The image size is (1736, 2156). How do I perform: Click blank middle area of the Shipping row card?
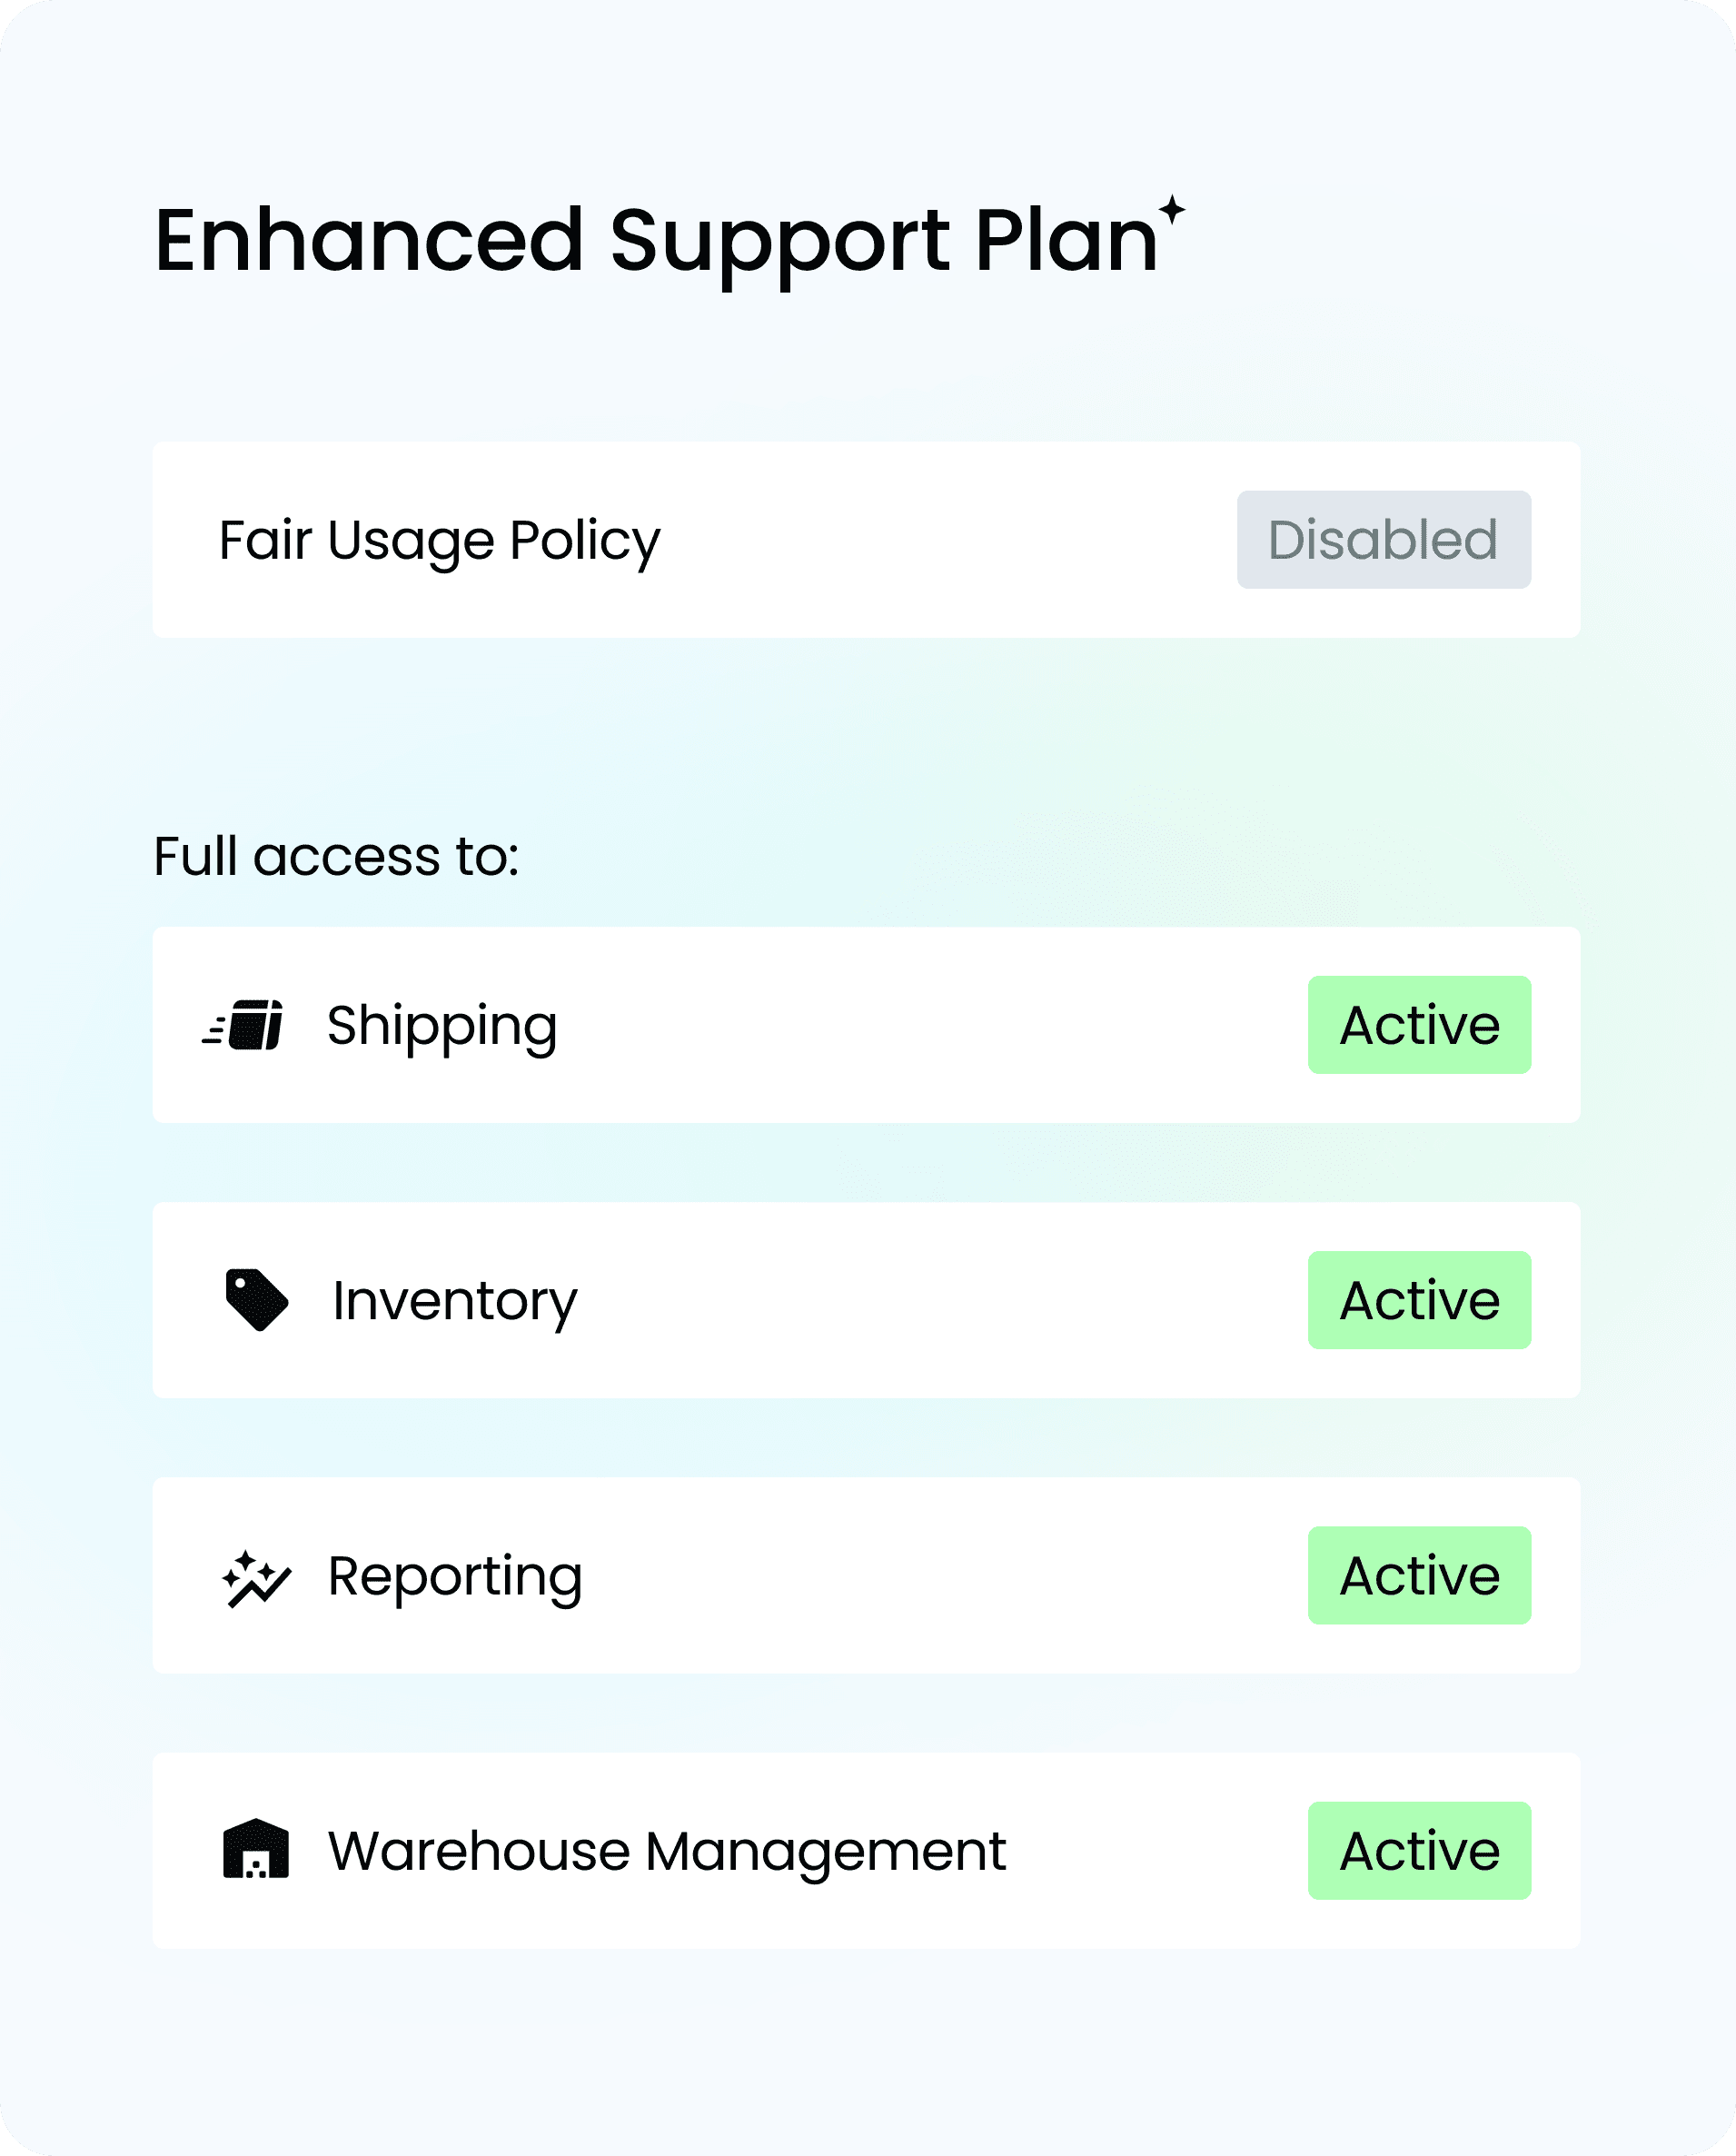pyautogui.click(x=930, y=1025)
